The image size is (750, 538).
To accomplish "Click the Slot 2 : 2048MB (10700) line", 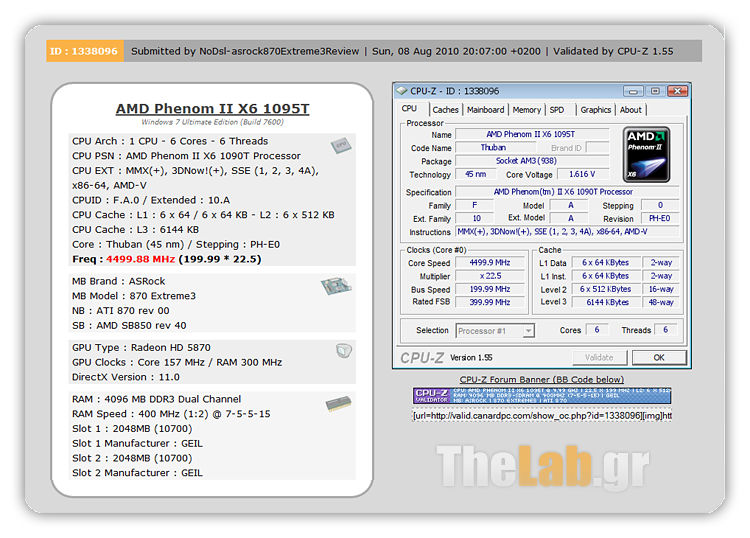I will [132, 458].
